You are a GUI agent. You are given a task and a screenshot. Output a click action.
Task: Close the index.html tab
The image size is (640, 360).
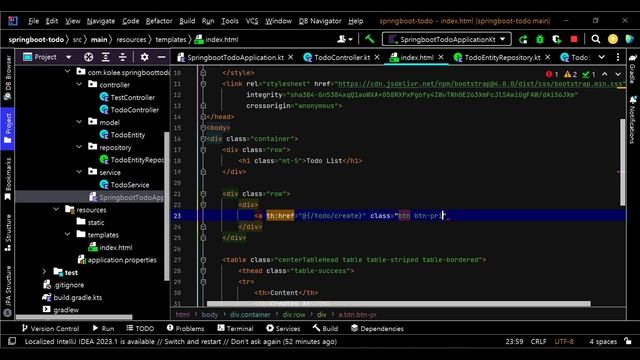(441, 57)
